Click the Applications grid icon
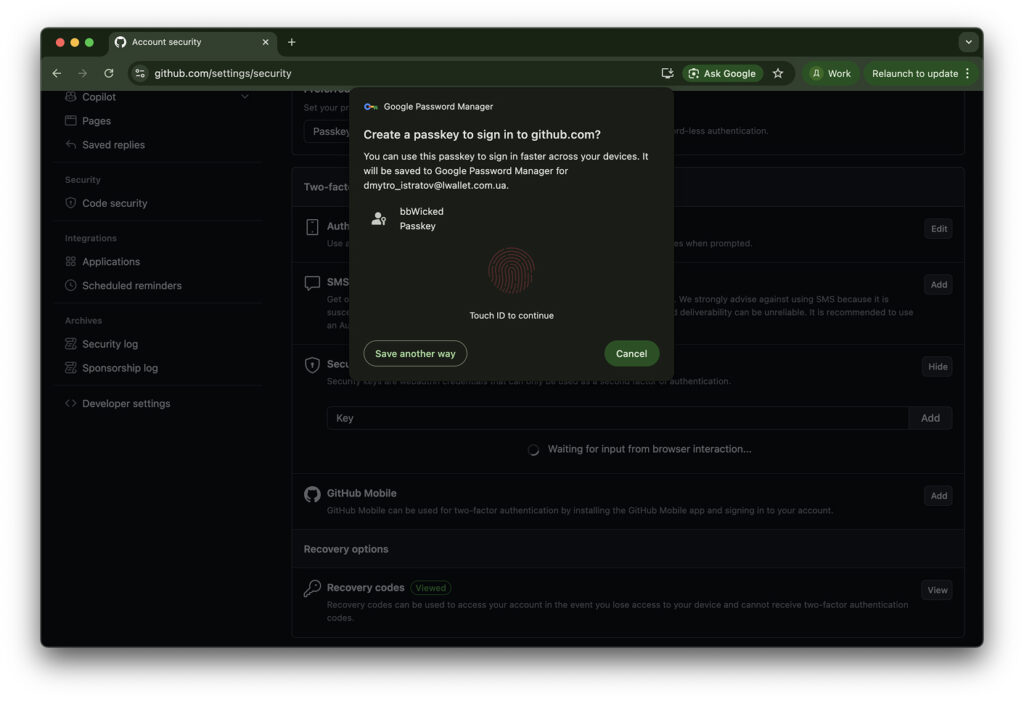 pyautogui.click(x=71, y=261)
